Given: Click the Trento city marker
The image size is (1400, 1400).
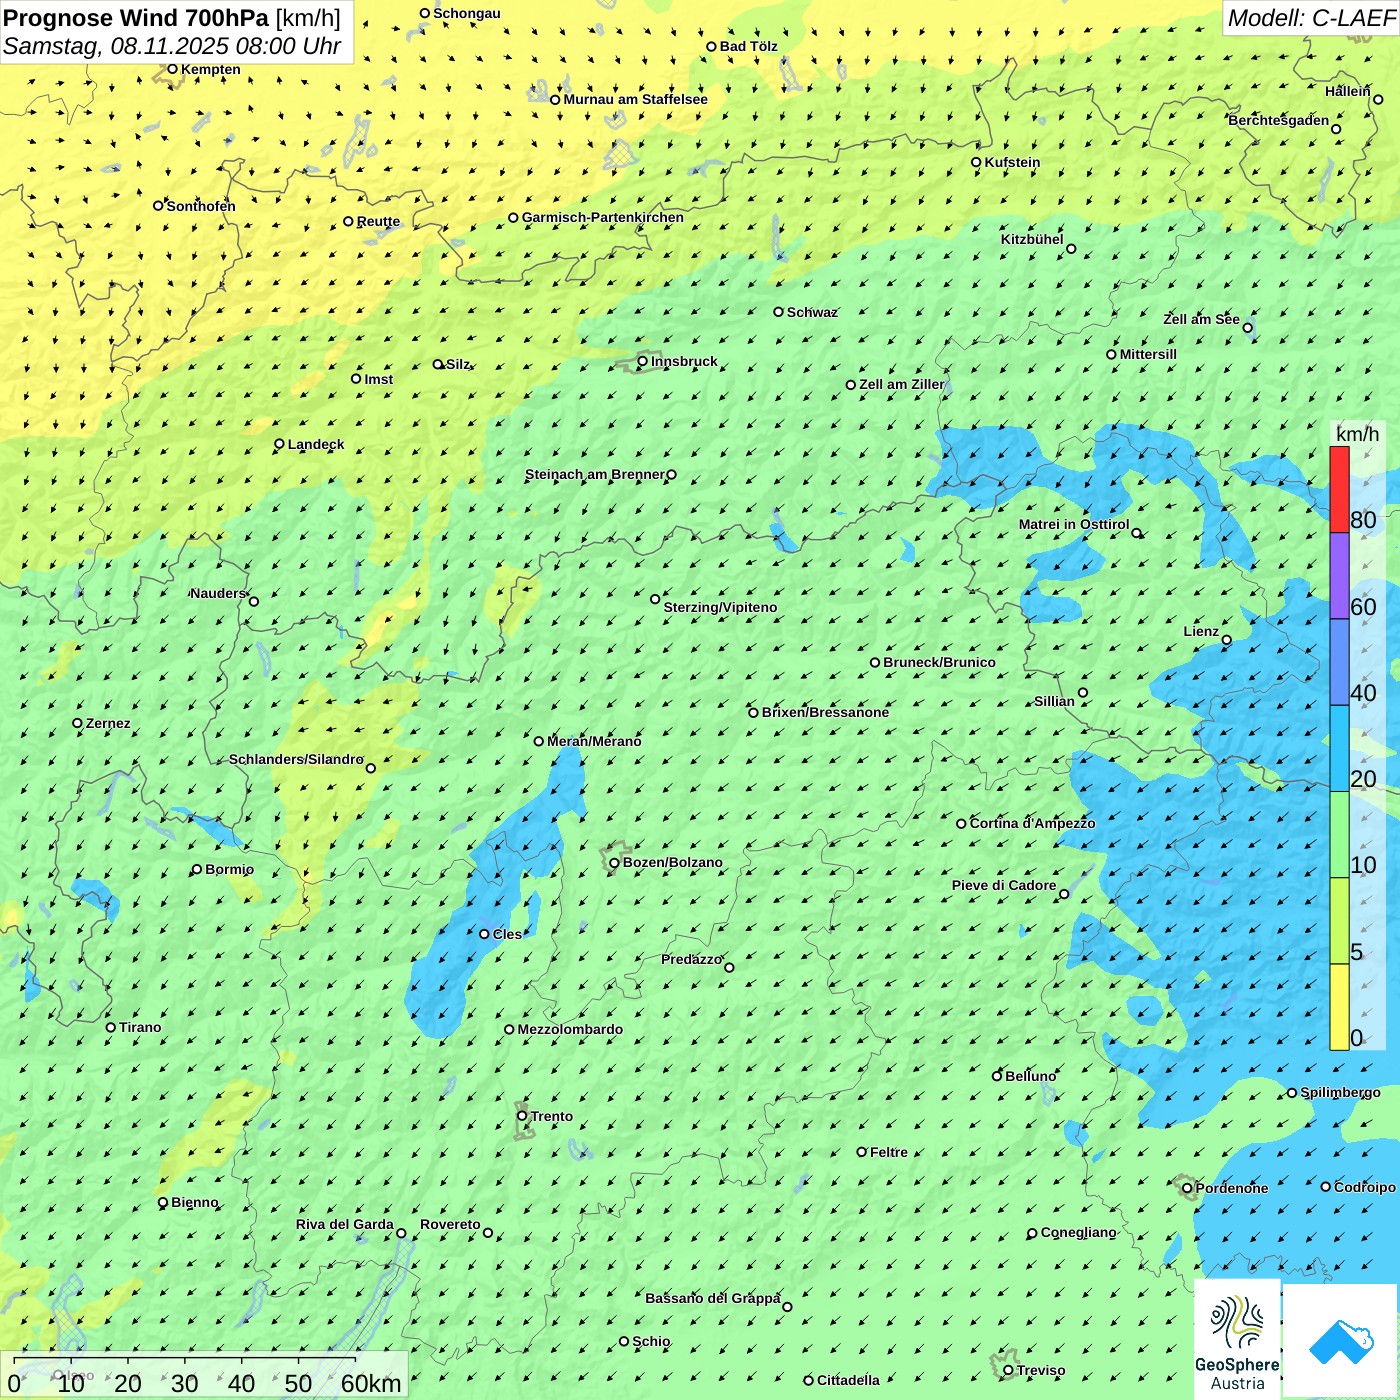Looking at the screenshot, I should (x=522, y=1116).
